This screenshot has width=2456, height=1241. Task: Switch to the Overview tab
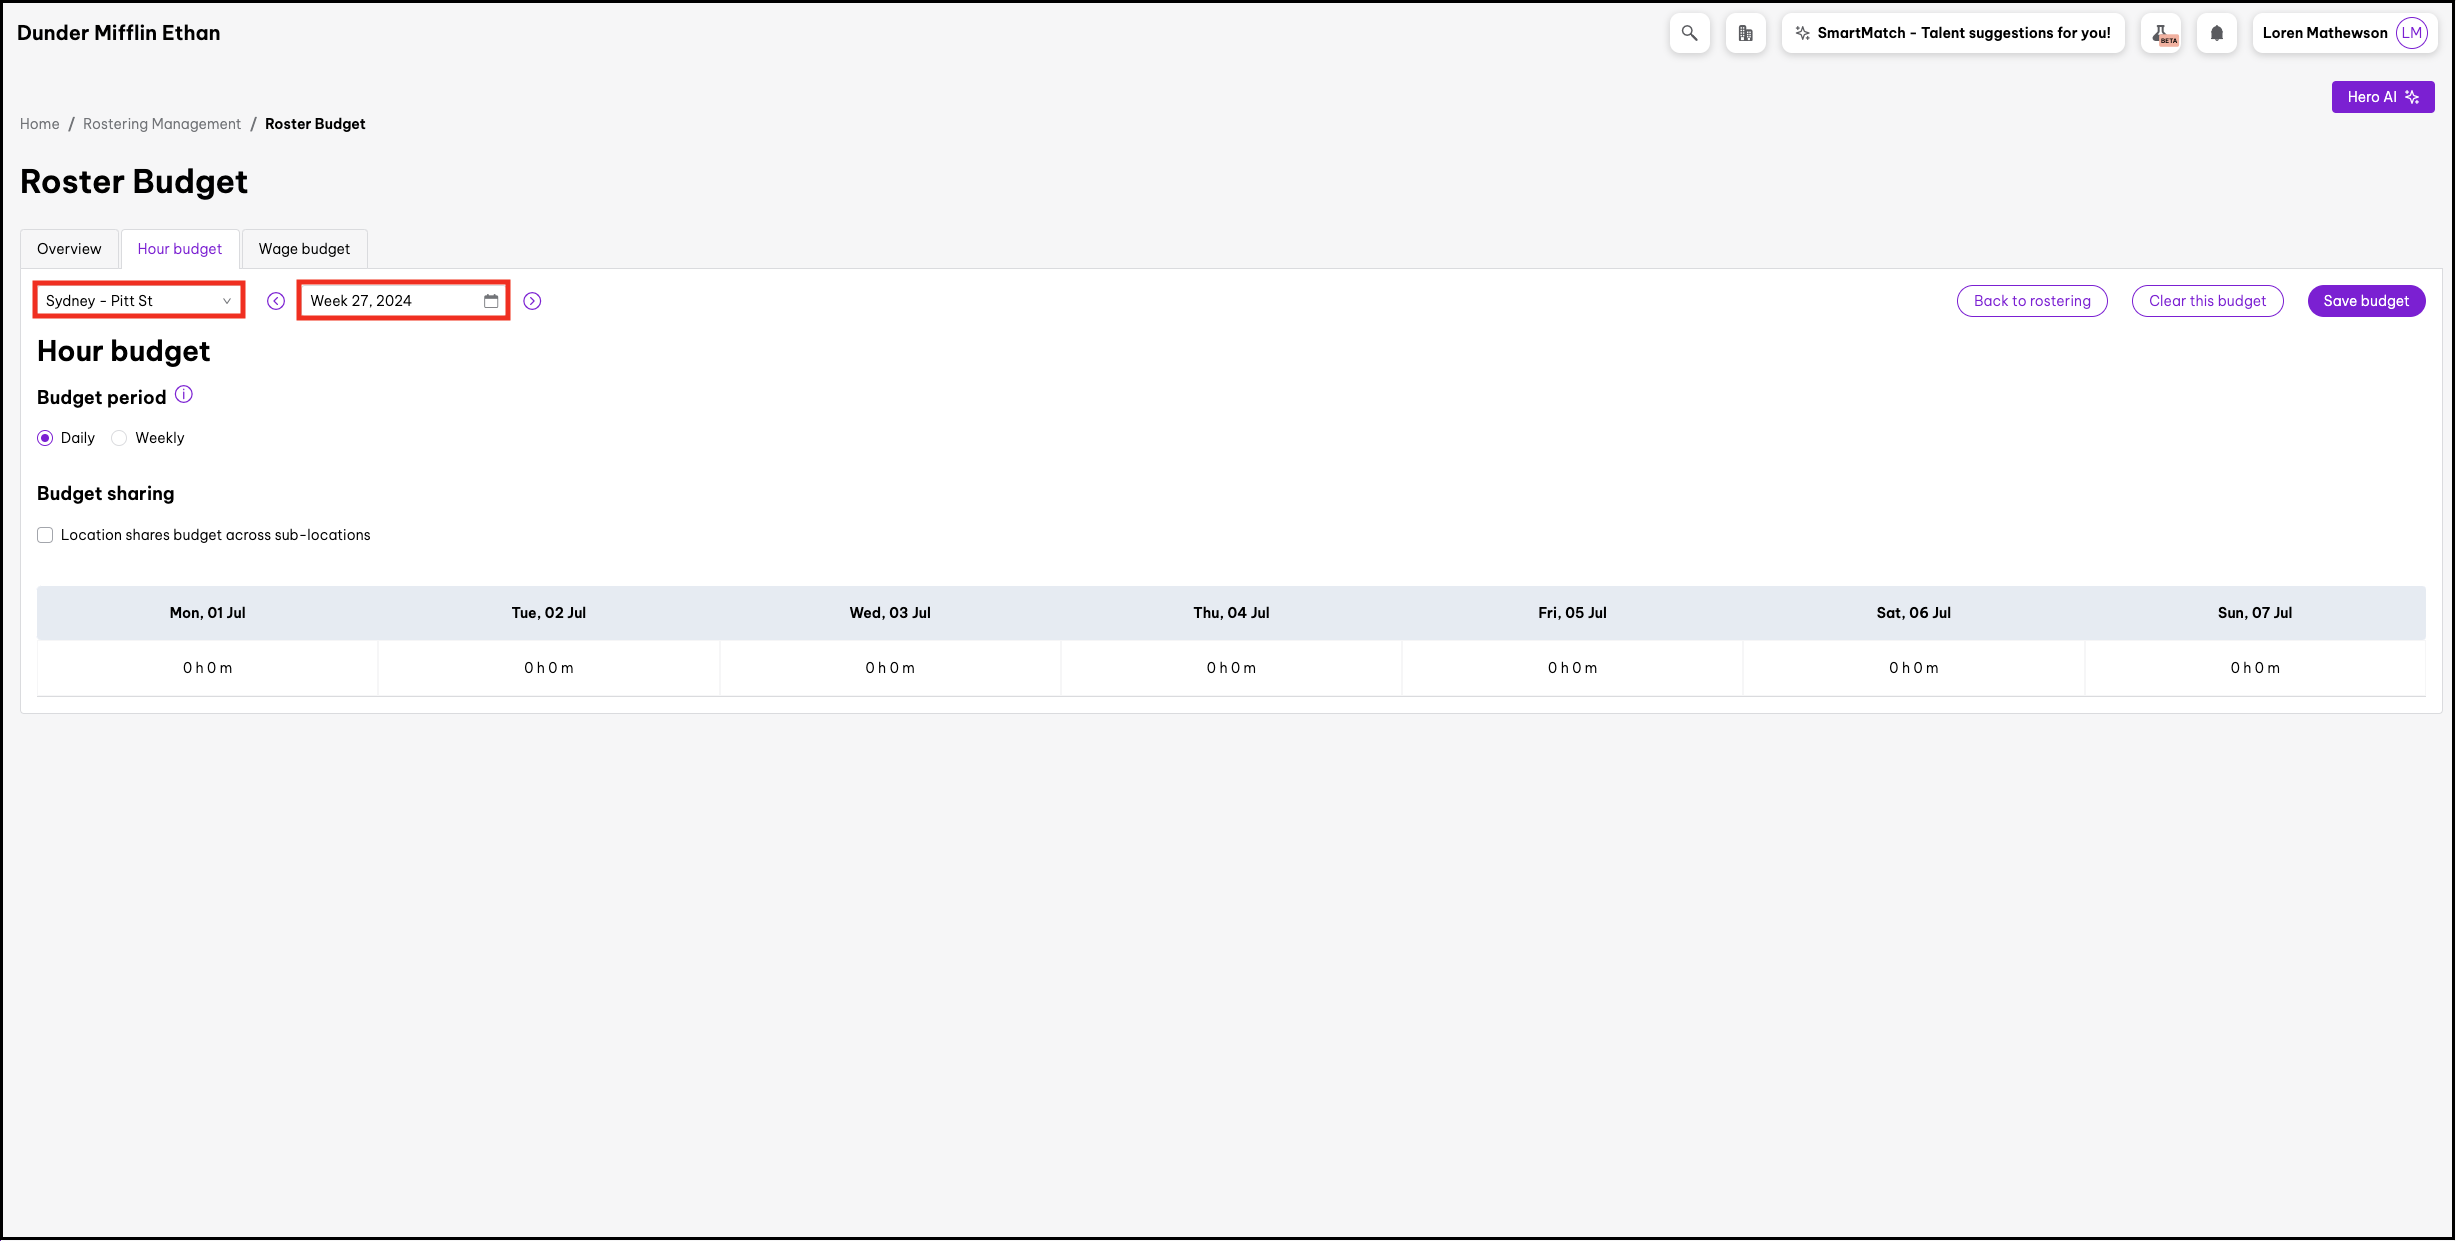tap(69, 249)
